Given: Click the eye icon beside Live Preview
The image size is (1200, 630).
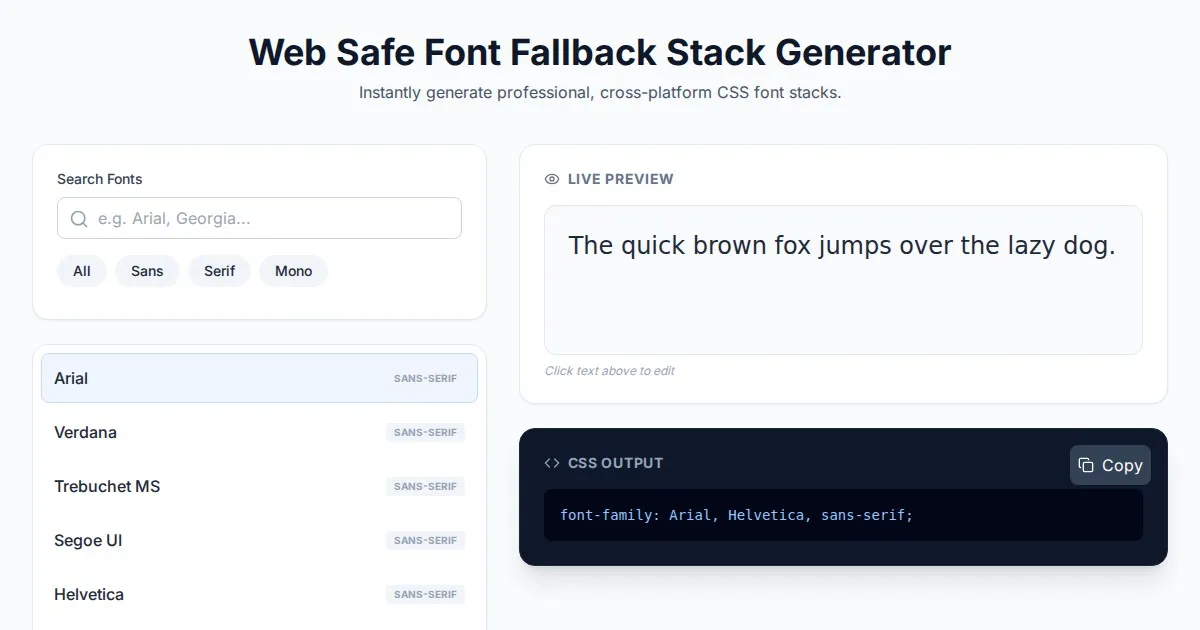Looking at the screenshot, I should pos(552,179).
